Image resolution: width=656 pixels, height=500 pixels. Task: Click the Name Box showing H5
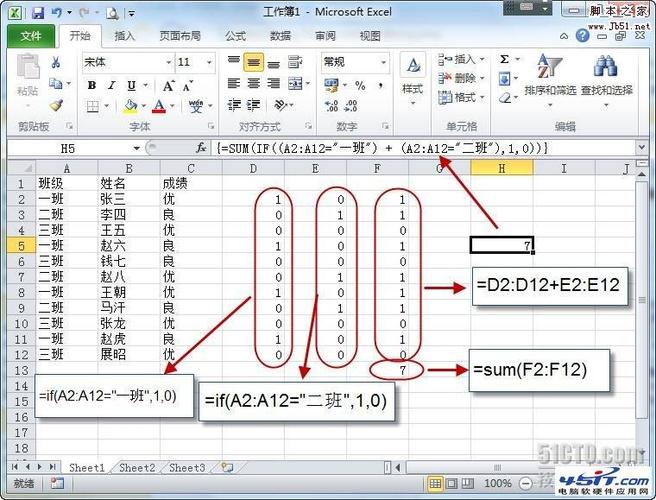point(69,148)
